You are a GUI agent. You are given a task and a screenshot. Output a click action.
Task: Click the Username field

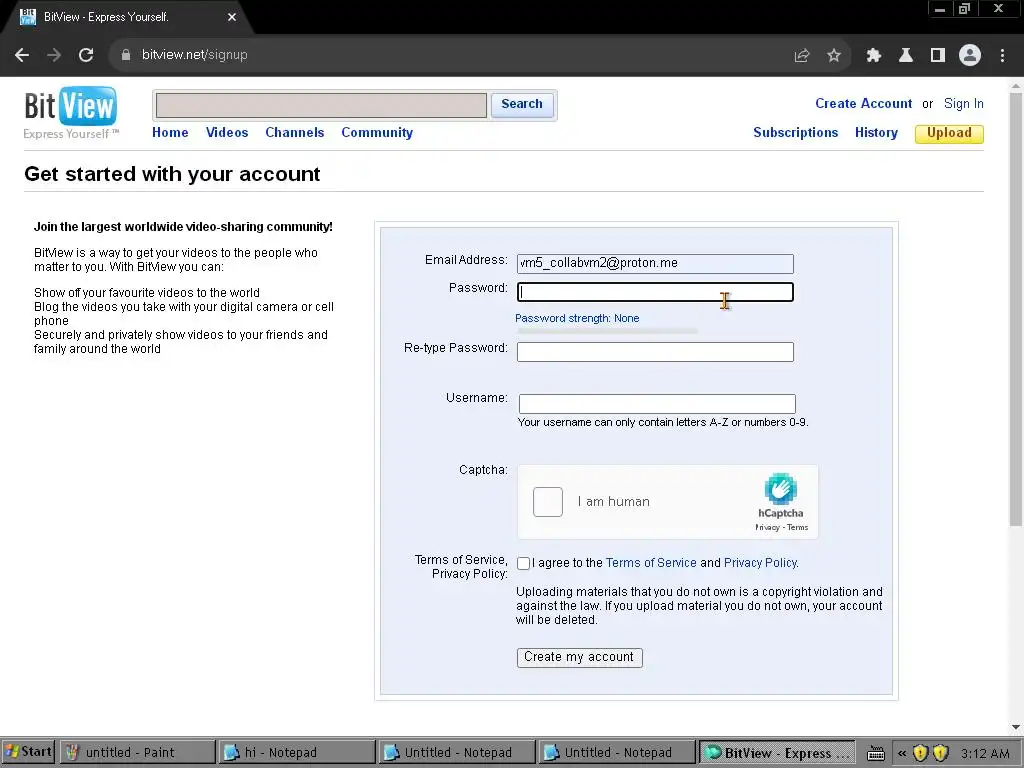tap(657, 404)
